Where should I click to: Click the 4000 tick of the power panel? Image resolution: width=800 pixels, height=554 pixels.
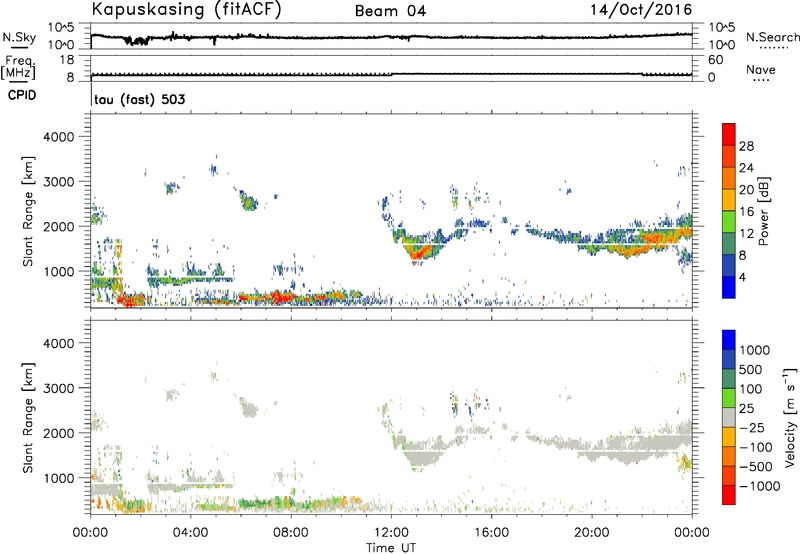(x=59, y=137)
